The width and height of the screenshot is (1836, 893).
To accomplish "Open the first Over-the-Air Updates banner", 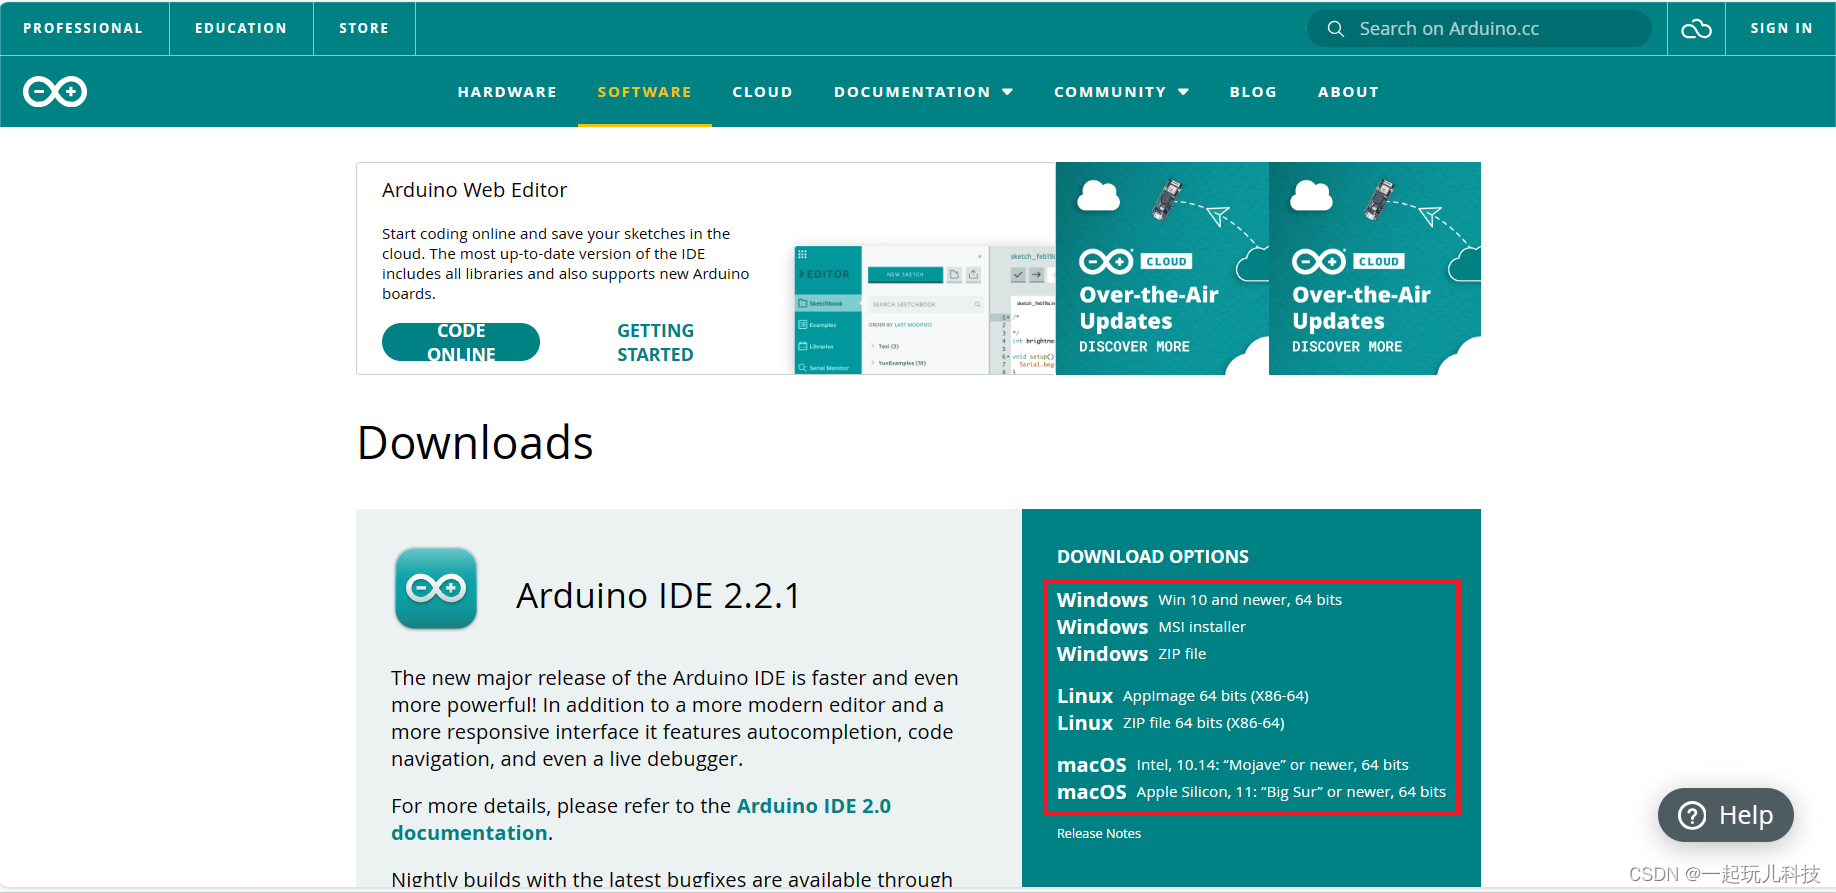I will pos(1162,268).
